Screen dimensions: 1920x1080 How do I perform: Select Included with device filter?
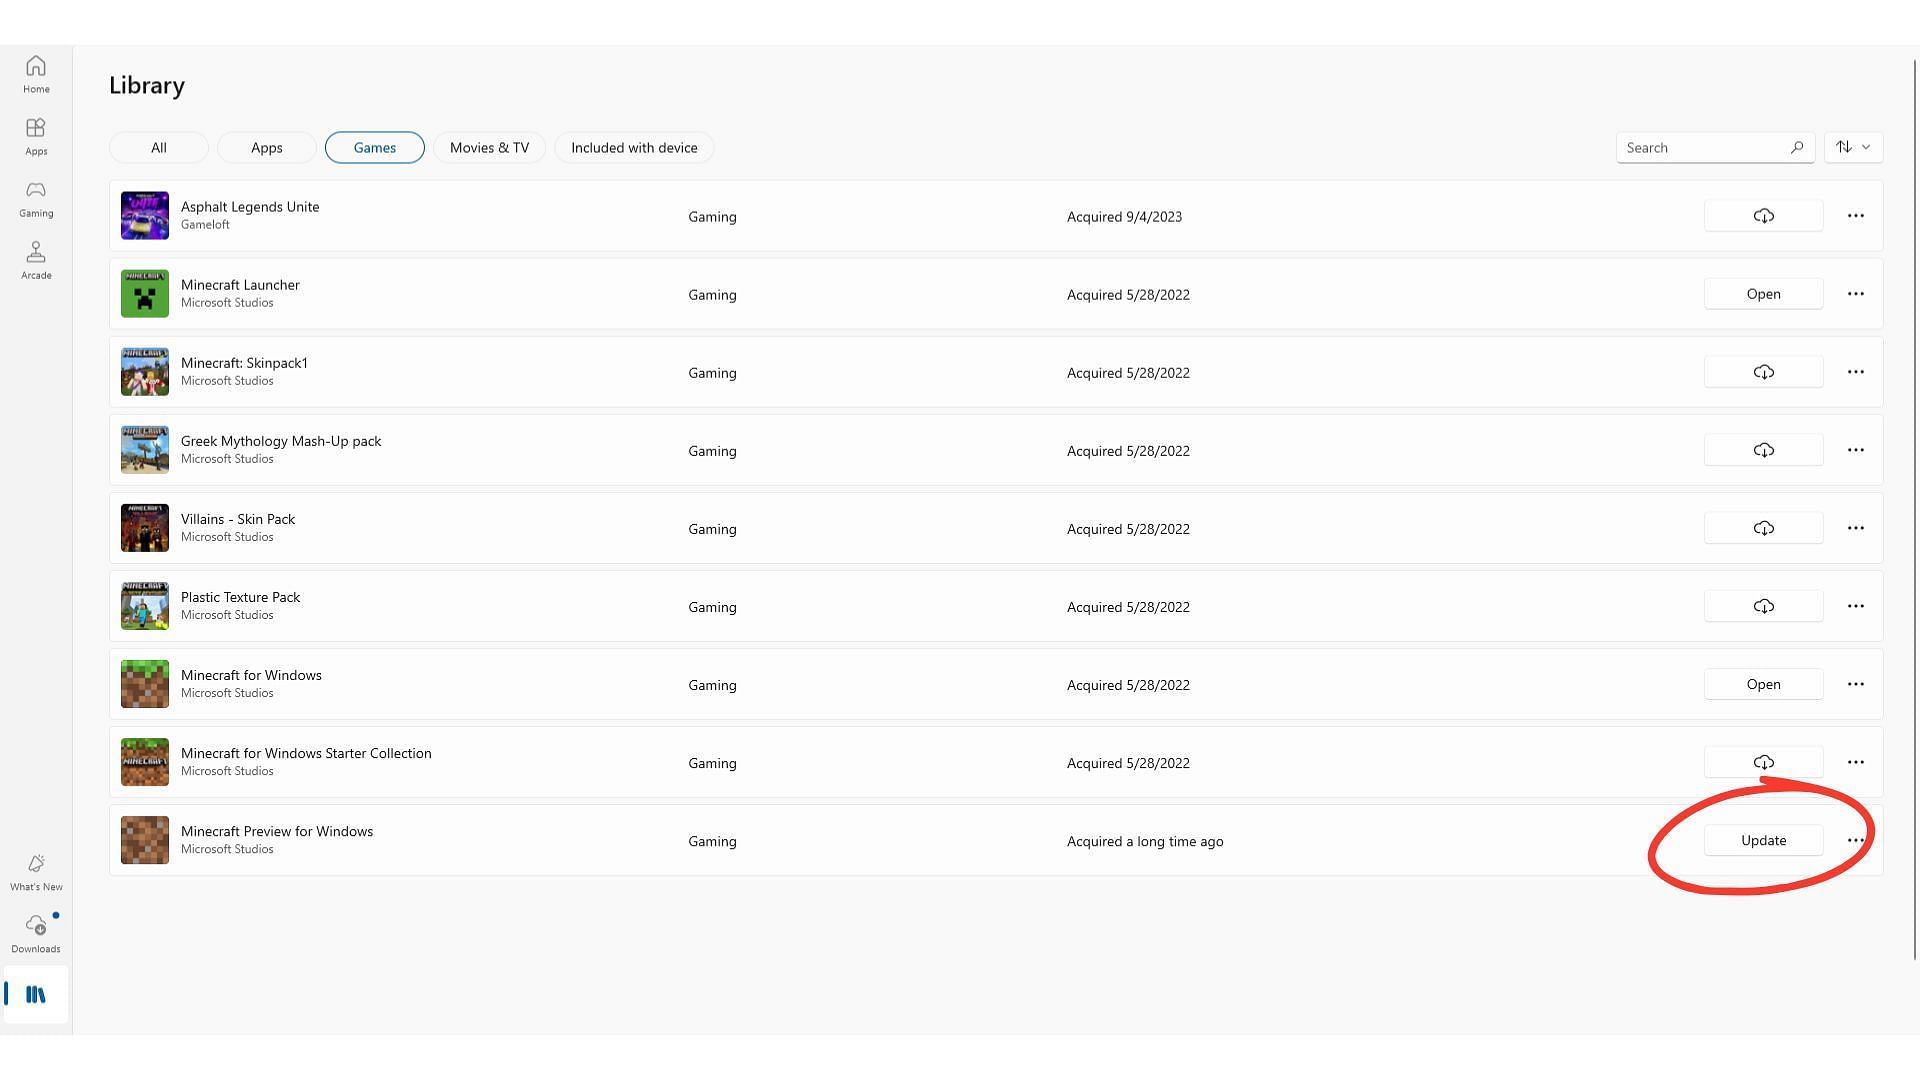[634, 146]
